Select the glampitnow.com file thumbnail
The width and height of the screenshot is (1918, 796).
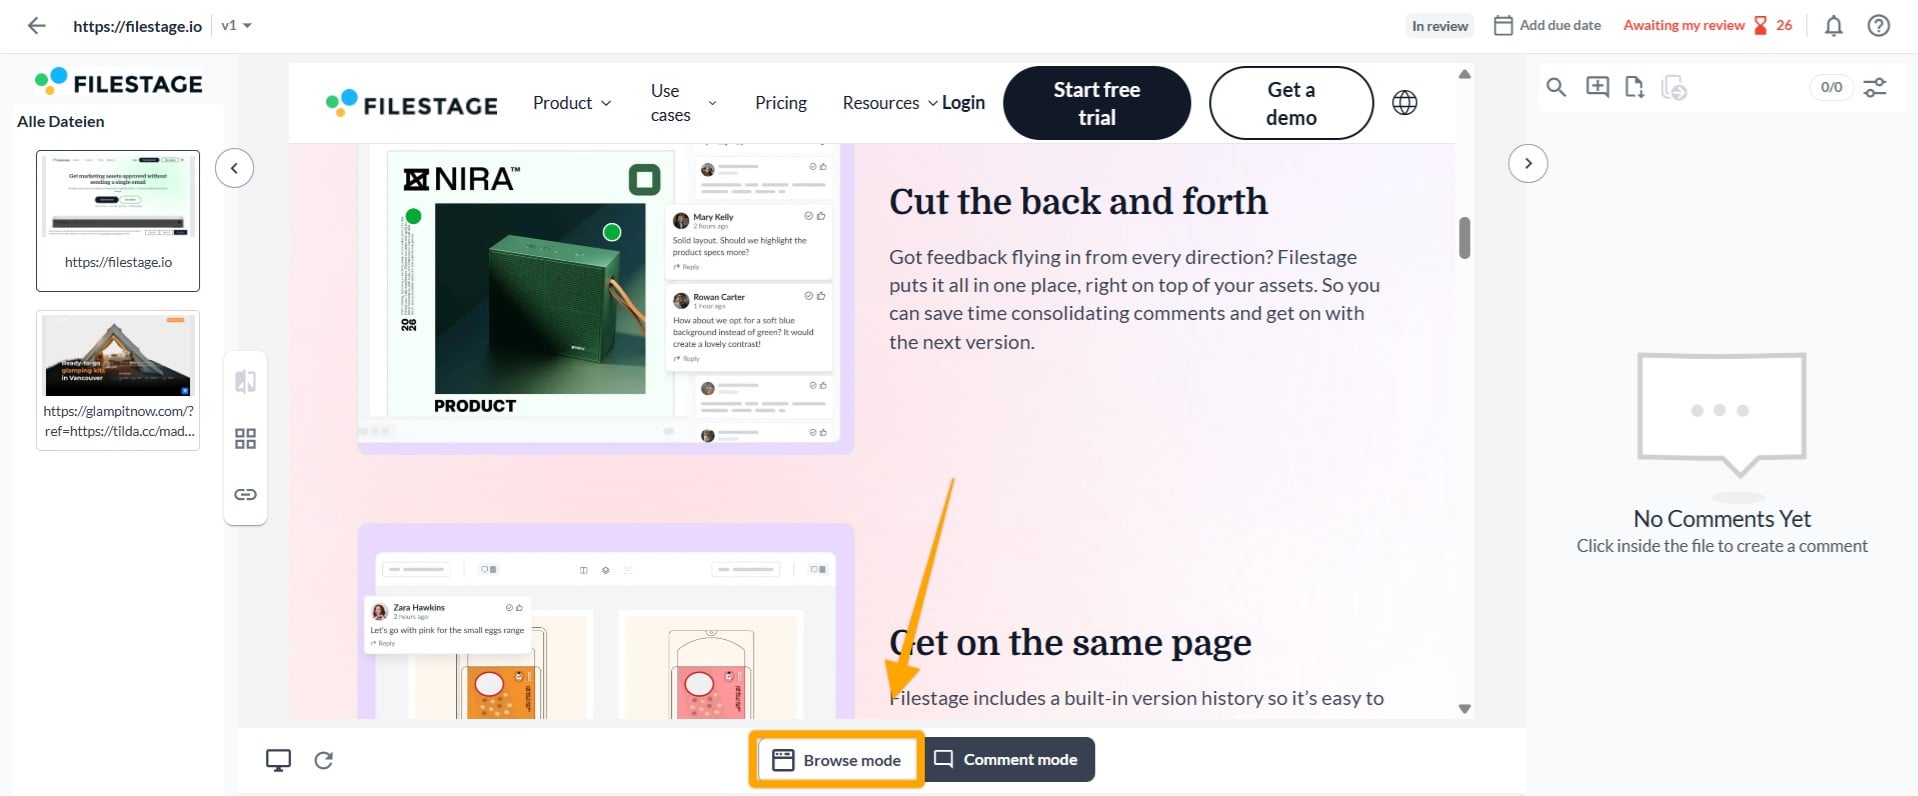[x=118, y=380]
